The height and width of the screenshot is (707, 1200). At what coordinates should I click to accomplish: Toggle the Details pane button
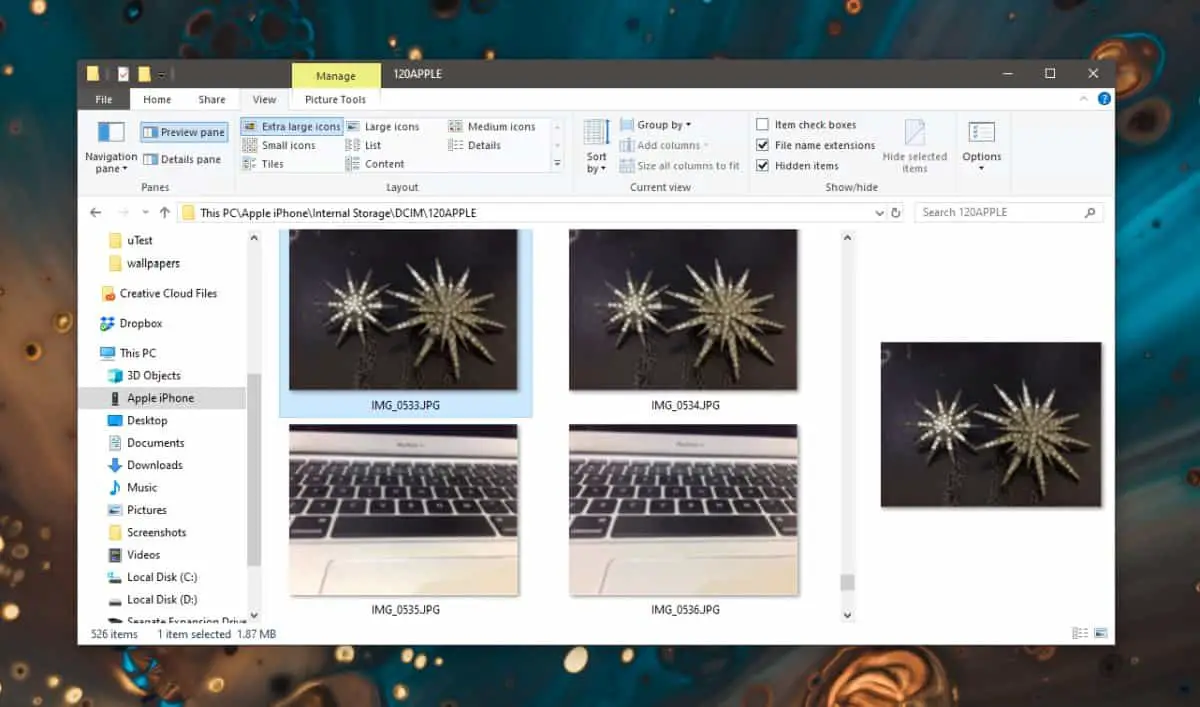(x=182, y=159)
